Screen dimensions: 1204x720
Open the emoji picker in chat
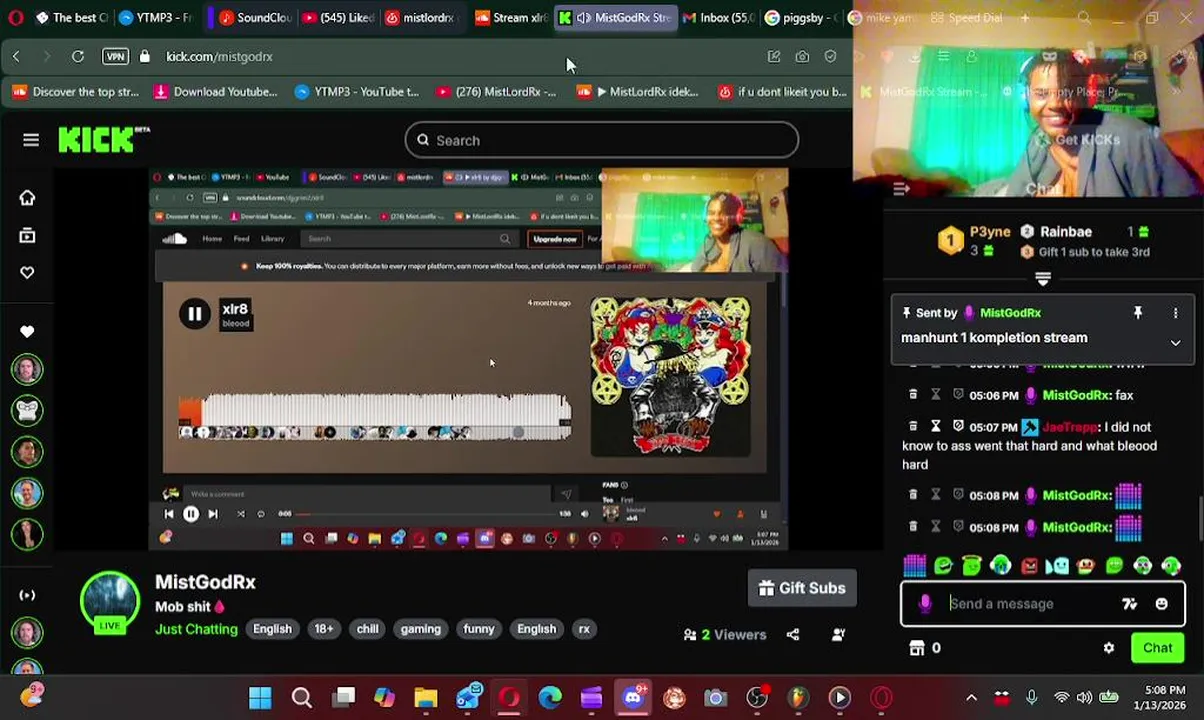click(x=1161, y=604)
